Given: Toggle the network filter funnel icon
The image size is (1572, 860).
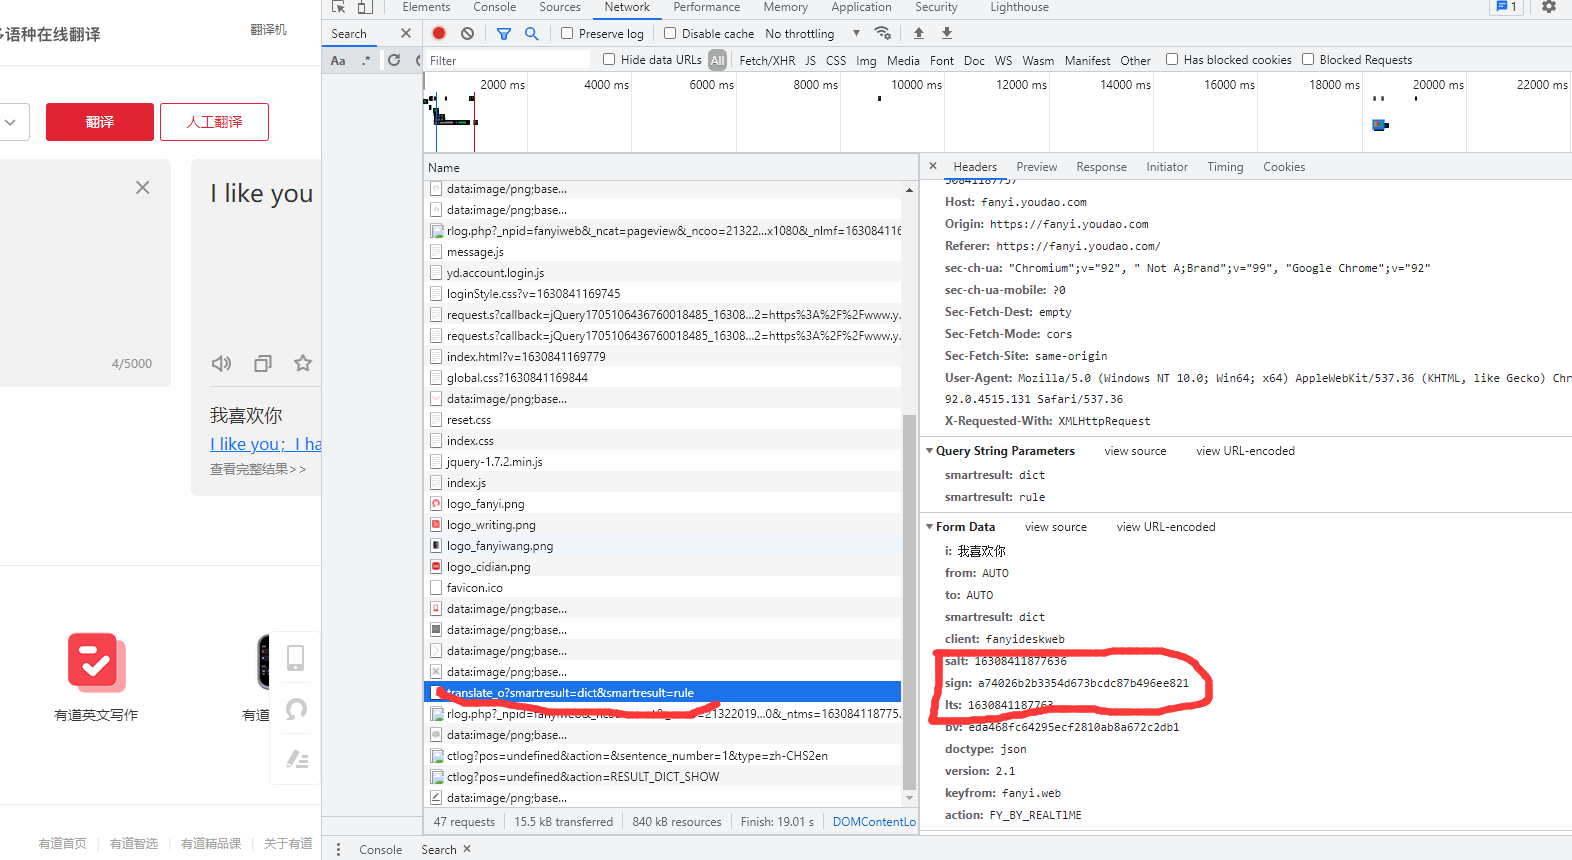Looking at the screenshot, I should point(504,33).
